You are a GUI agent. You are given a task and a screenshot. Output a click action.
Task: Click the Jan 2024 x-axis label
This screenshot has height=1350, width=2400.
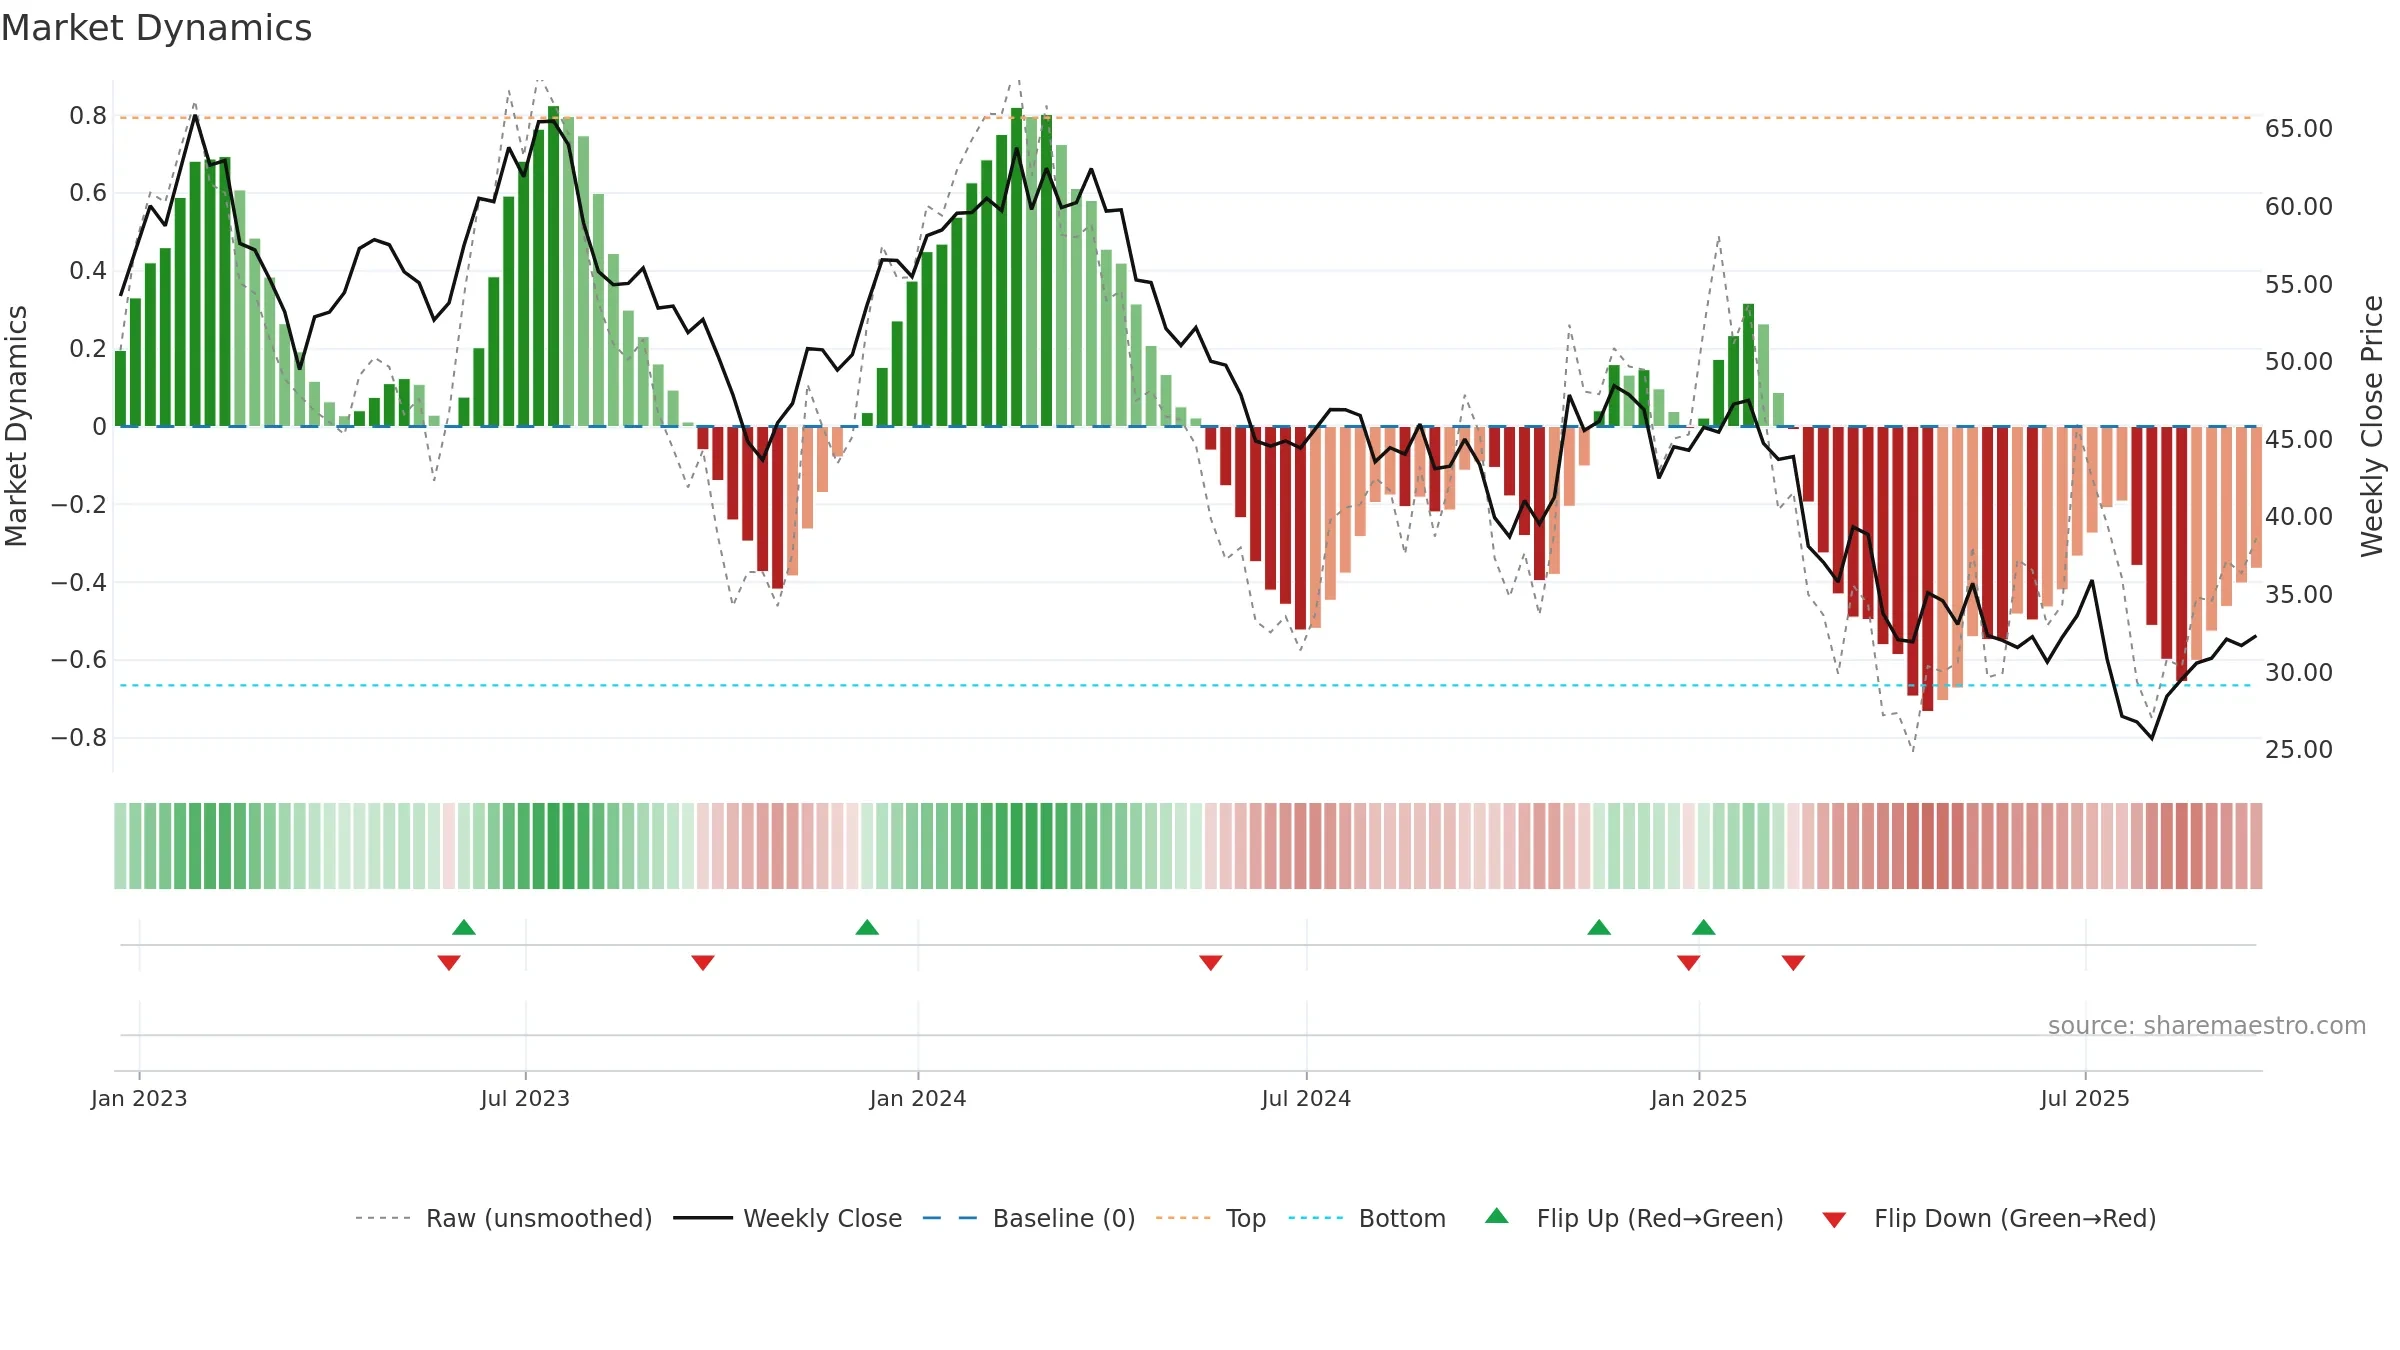coord(918,1098)
